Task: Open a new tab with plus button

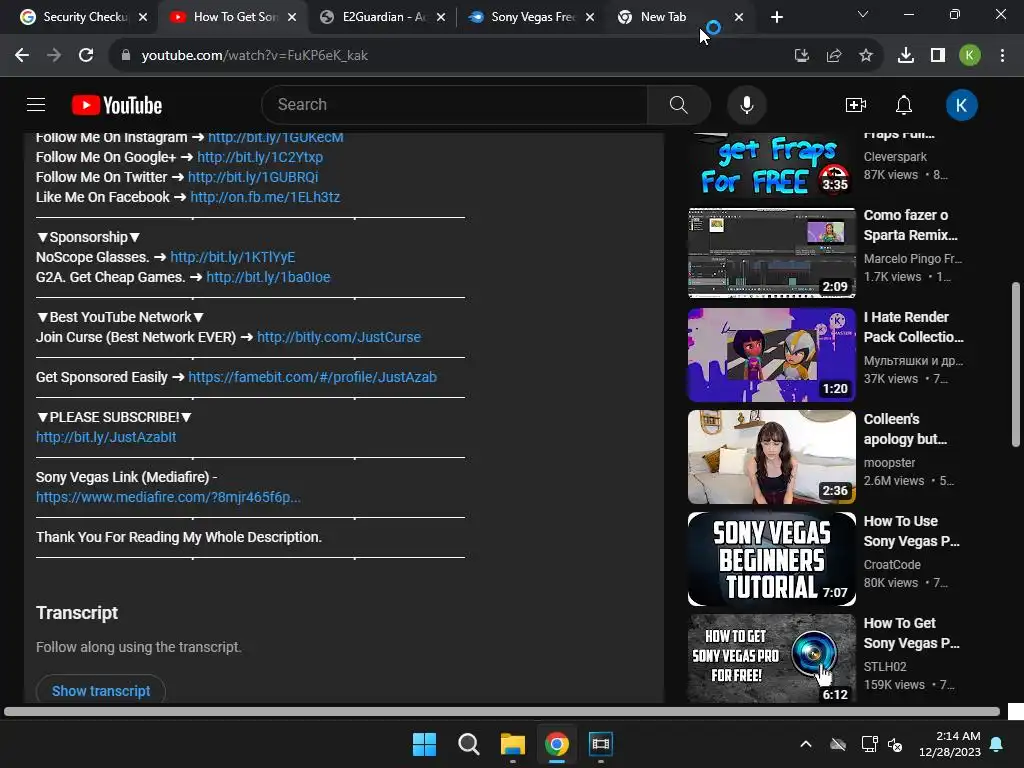Action: 776,18
